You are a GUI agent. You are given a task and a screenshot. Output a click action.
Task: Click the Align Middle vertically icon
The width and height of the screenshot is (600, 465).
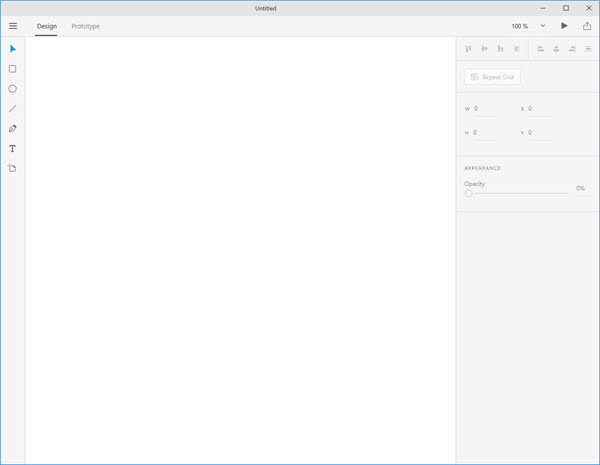[x=484, y=49]
